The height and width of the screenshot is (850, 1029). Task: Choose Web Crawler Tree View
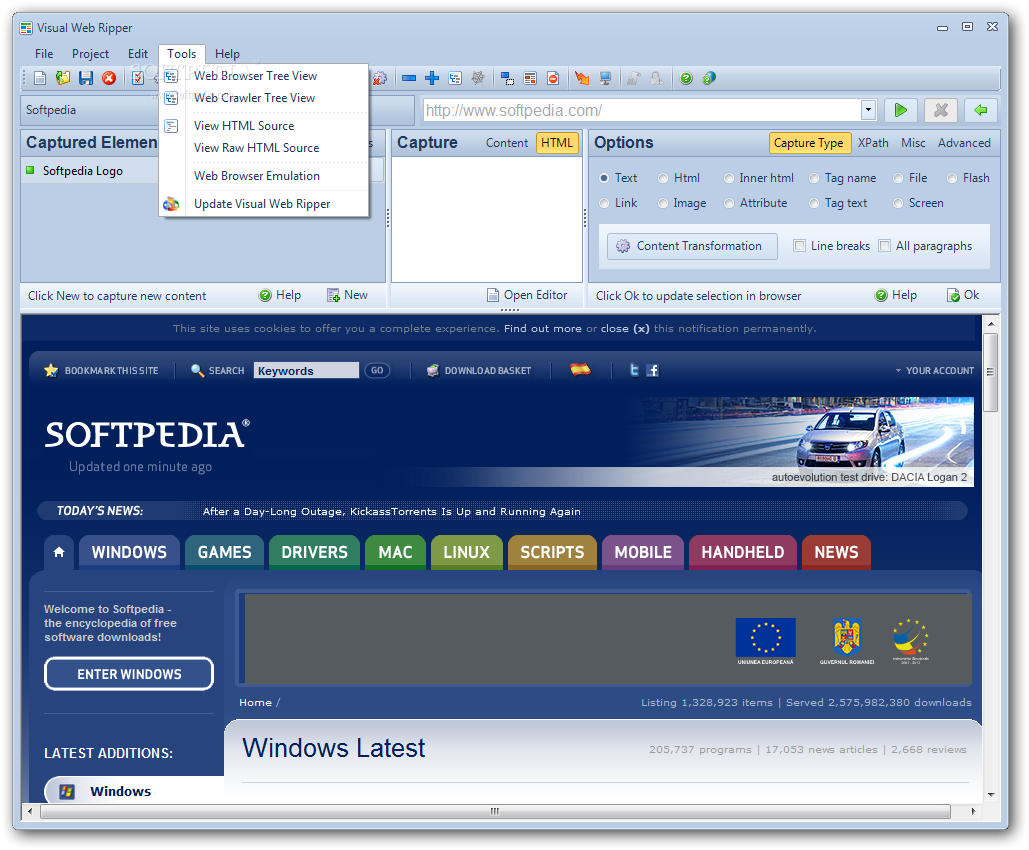254,98
